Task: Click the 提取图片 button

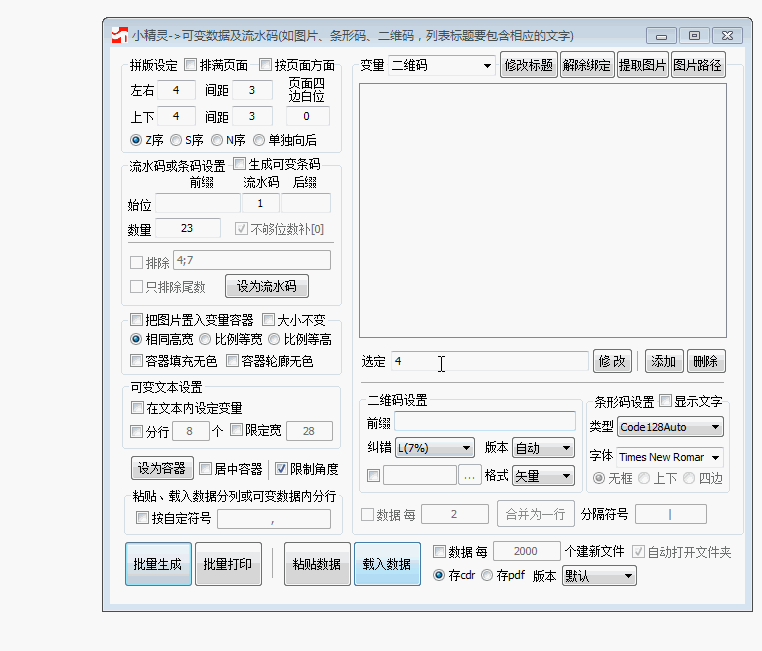Action: pyautogui.click(x=642, y=65)
